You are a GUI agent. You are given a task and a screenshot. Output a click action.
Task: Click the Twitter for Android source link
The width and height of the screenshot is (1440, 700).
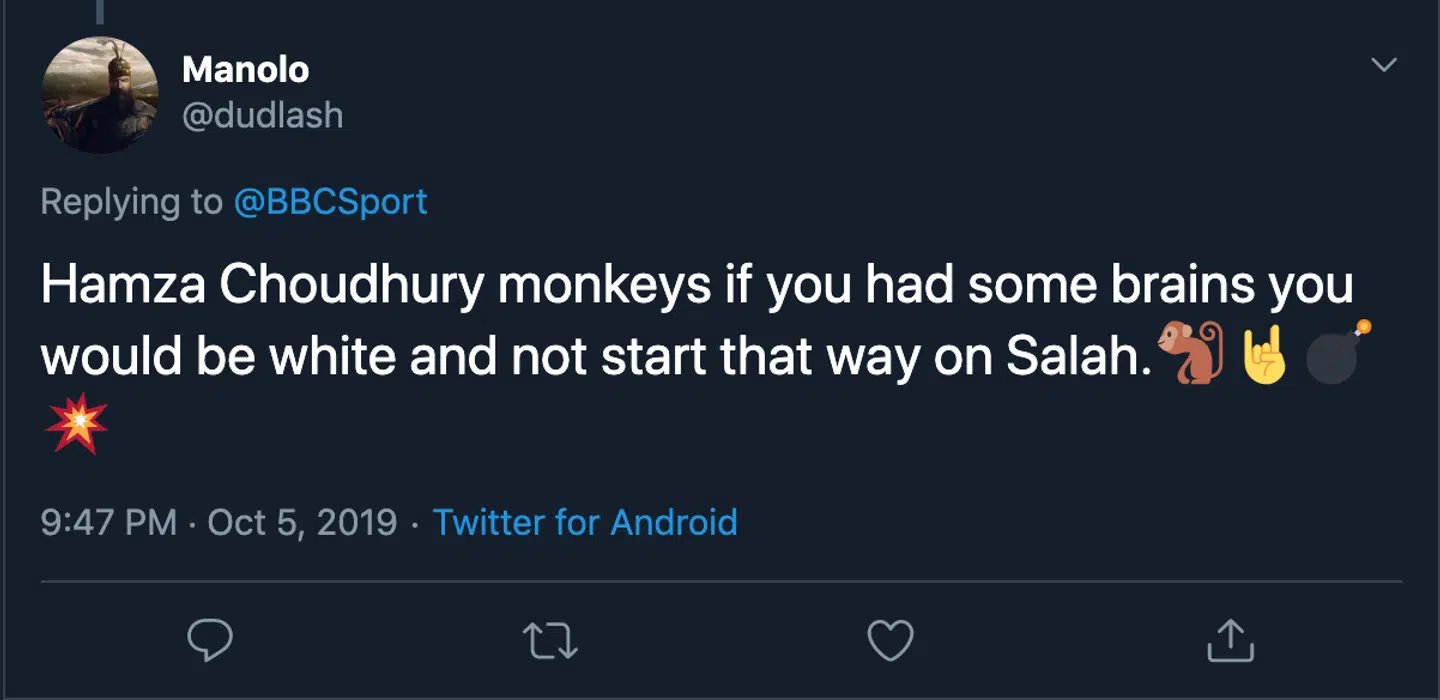585,522
